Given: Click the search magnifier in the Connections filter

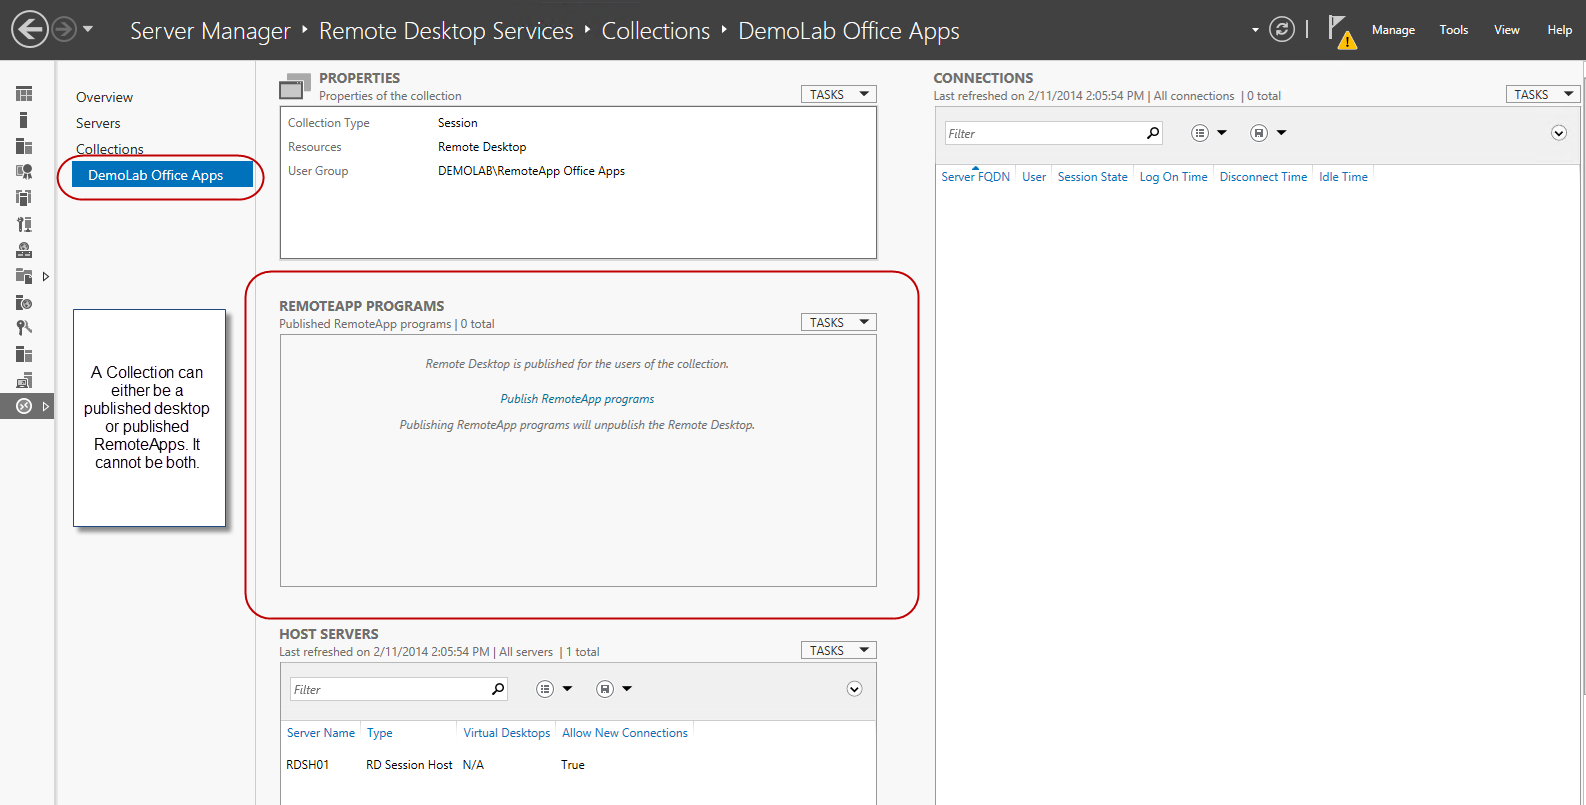Looking at the screenshot, I should pos(1153,133).
